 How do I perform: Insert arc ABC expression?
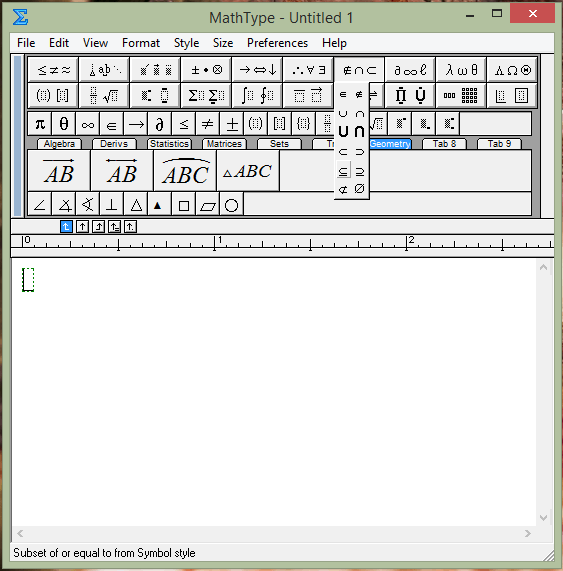(x=185, y=170)
